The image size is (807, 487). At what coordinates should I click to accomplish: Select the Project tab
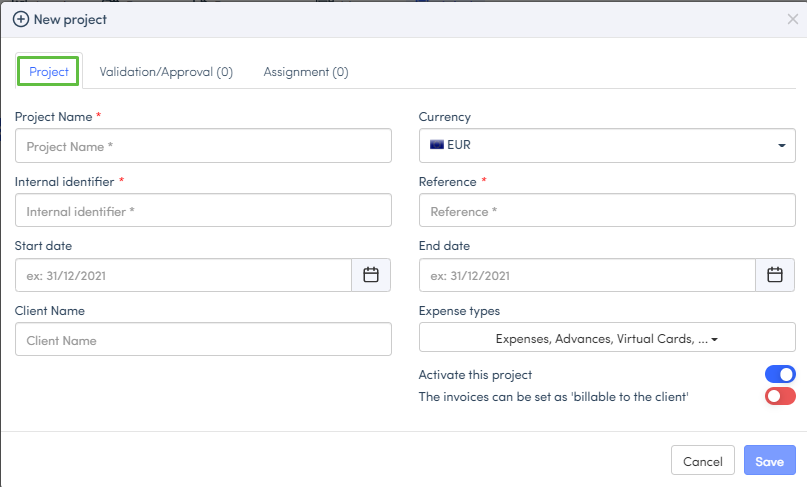click(49, 72)
